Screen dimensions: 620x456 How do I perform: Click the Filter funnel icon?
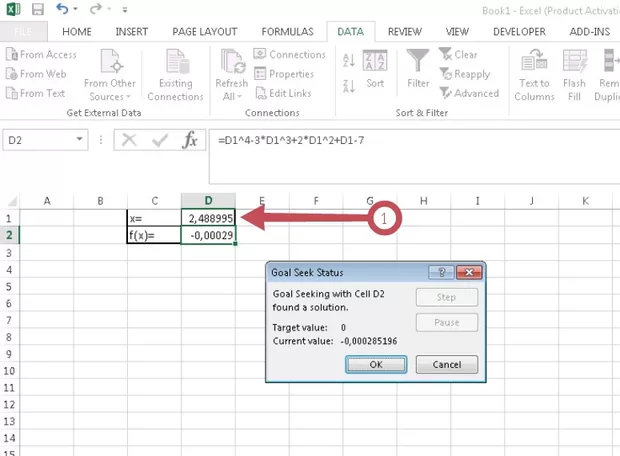pyautogui.click(x=418, y=62)
